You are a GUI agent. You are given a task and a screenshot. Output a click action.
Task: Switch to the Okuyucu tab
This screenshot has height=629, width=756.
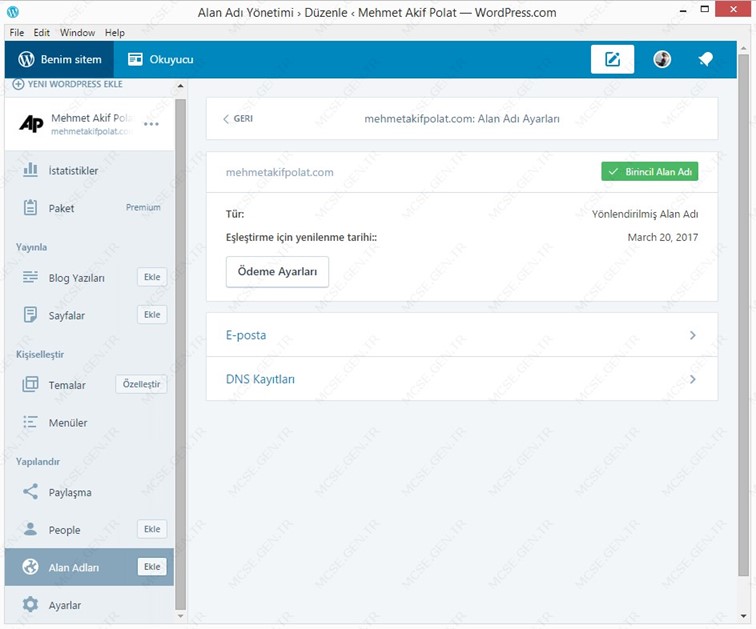coord(161,59)
